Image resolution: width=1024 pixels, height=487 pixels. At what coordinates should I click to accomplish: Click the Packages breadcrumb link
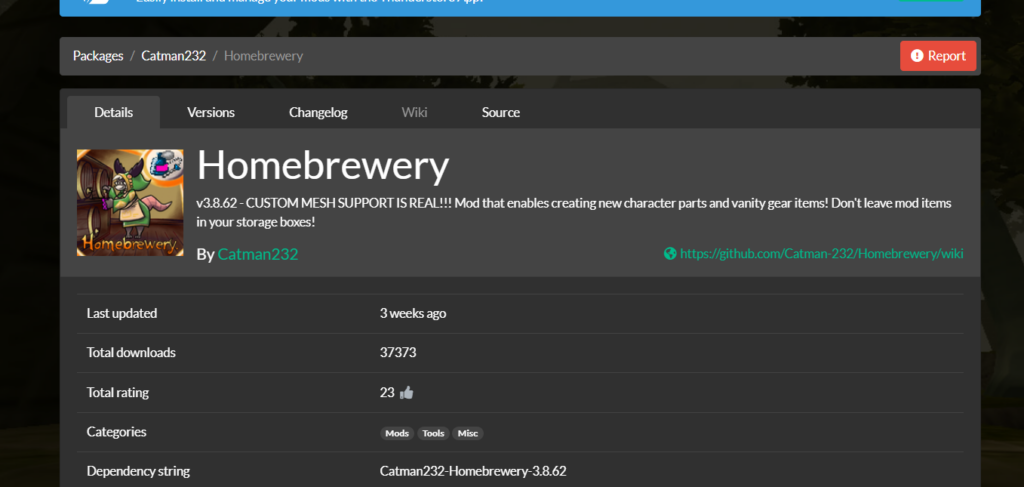98,56
